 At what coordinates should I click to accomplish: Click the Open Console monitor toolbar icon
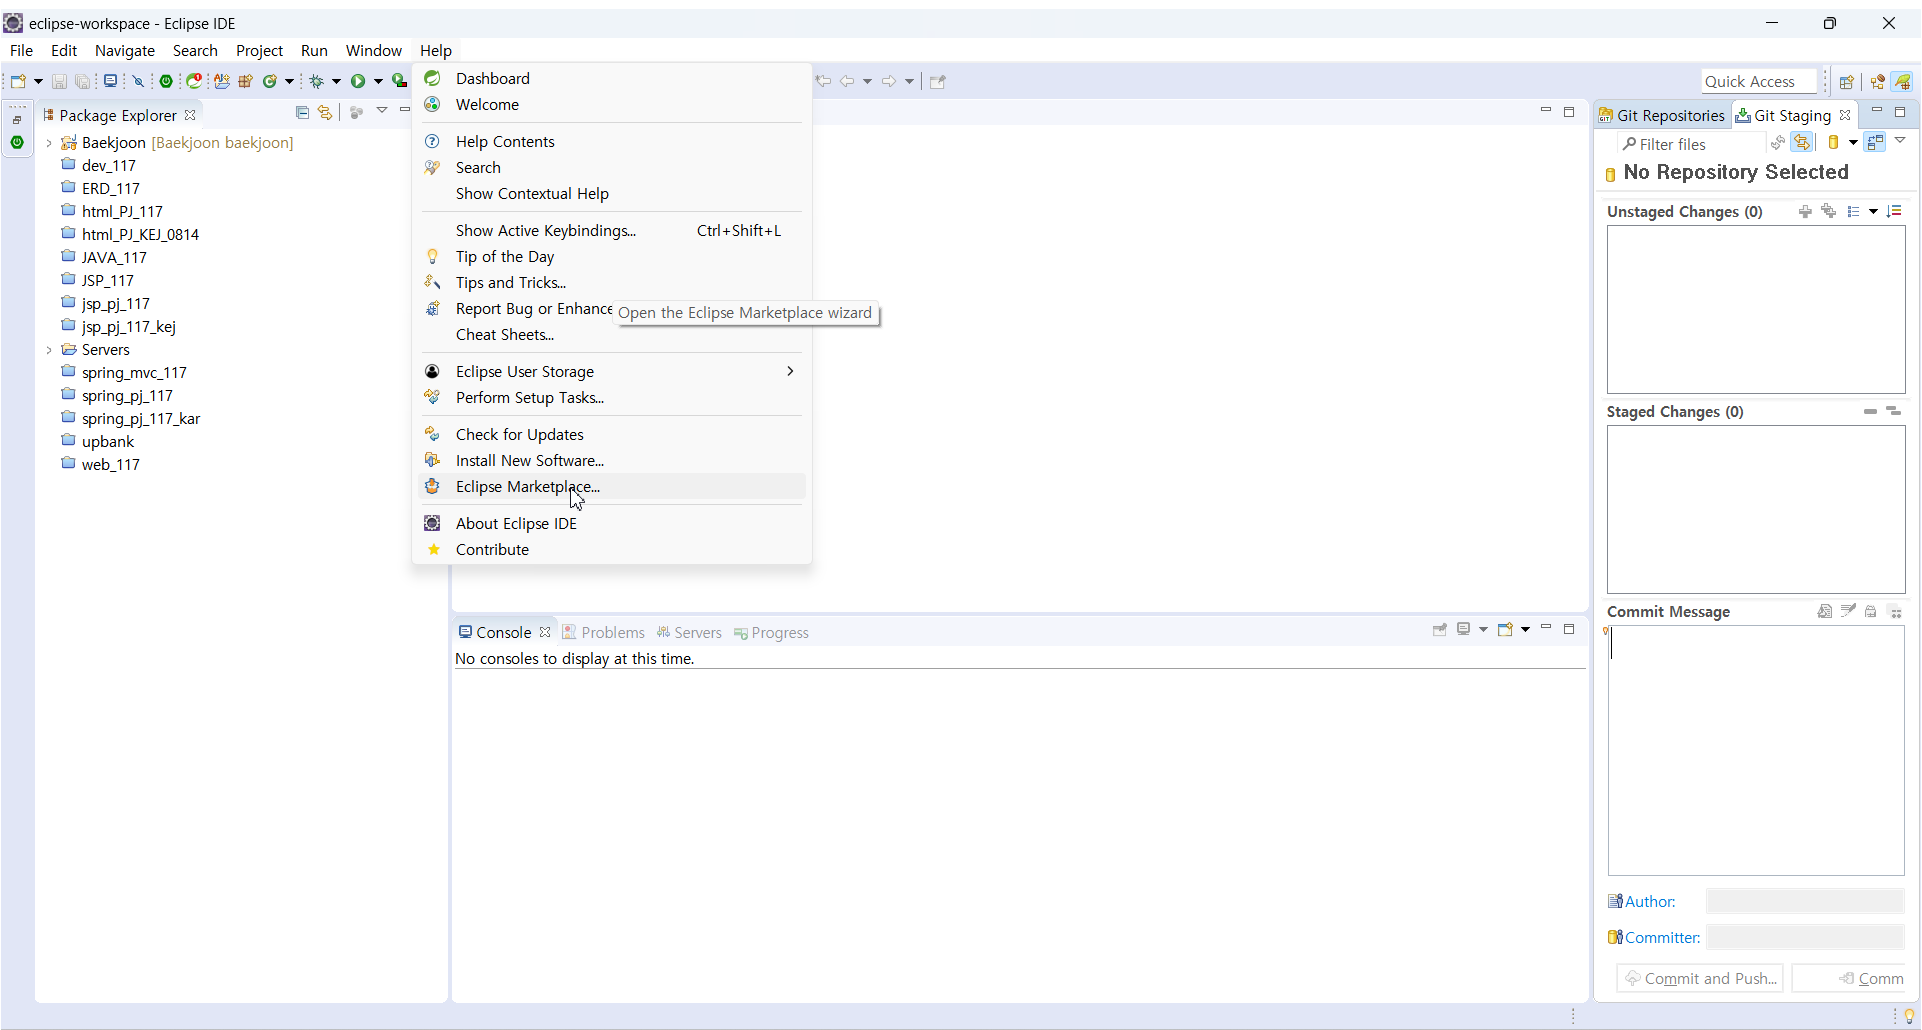point(110,81)
